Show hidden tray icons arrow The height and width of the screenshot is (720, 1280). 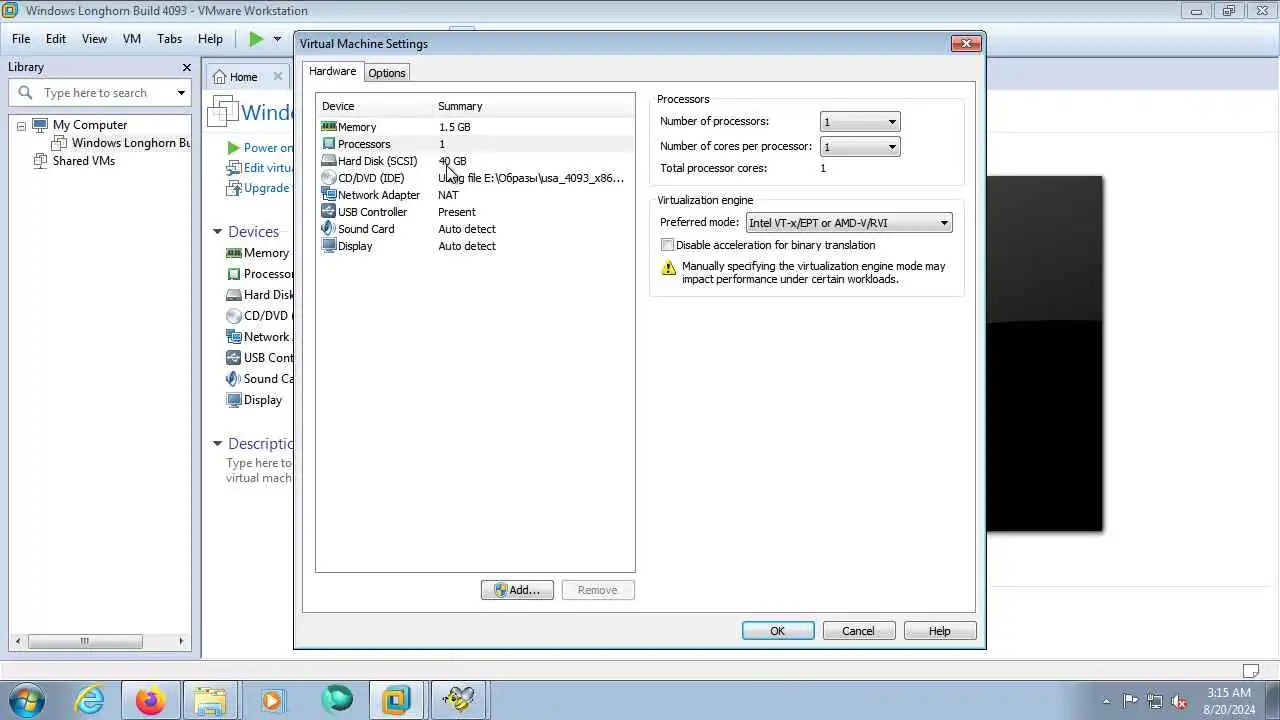tap(1106, 701)
